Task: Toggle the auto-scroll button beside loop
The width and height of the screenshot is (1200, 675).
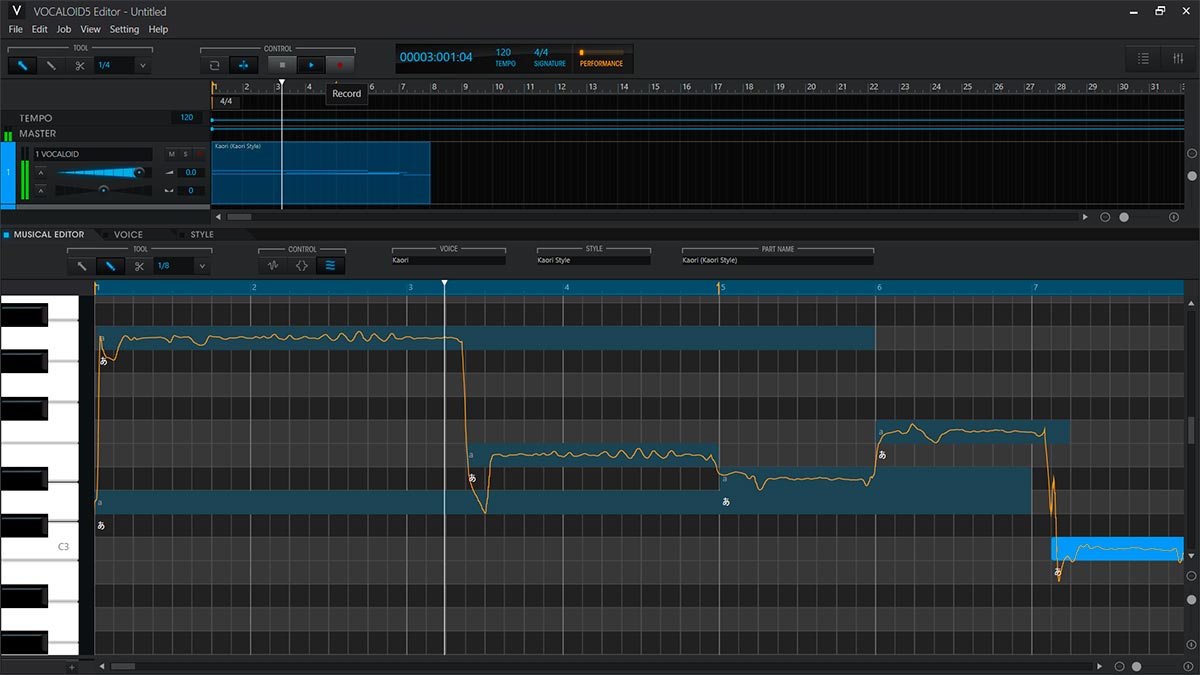Action: (x=243, y=65)
